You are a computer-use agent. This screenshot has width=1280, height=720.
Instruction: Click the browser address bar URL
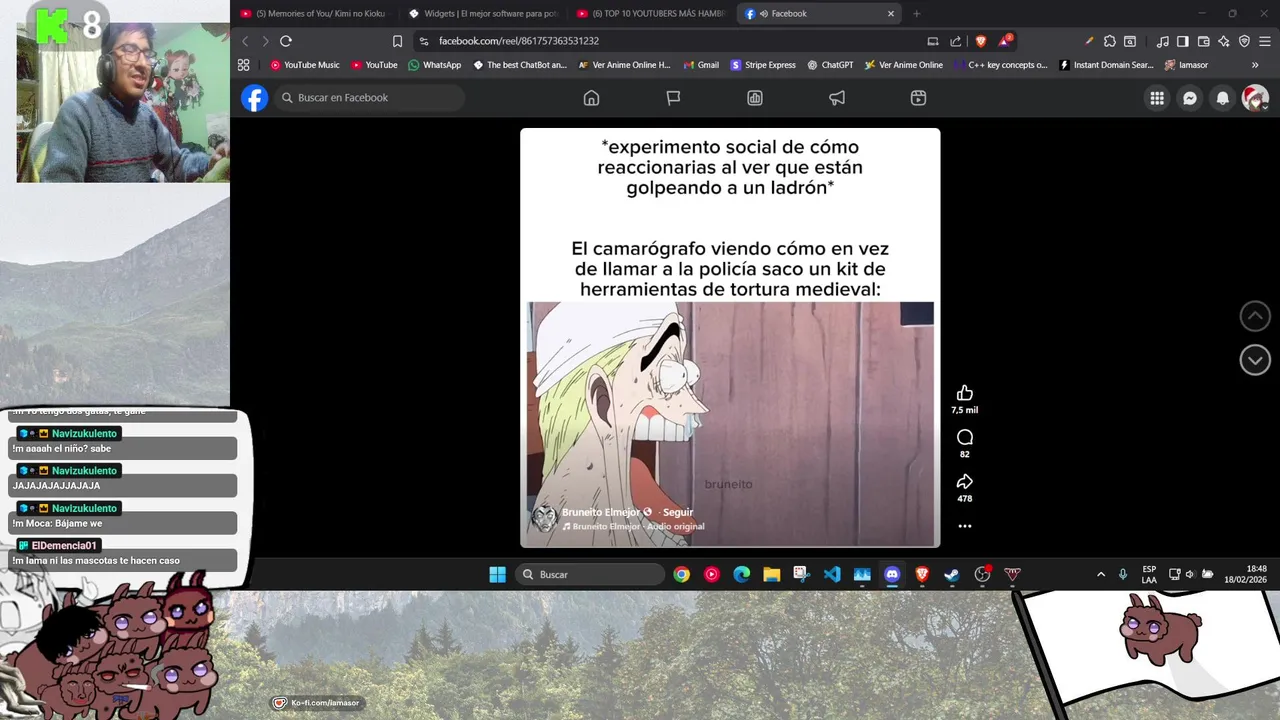(x=519, y=41)
